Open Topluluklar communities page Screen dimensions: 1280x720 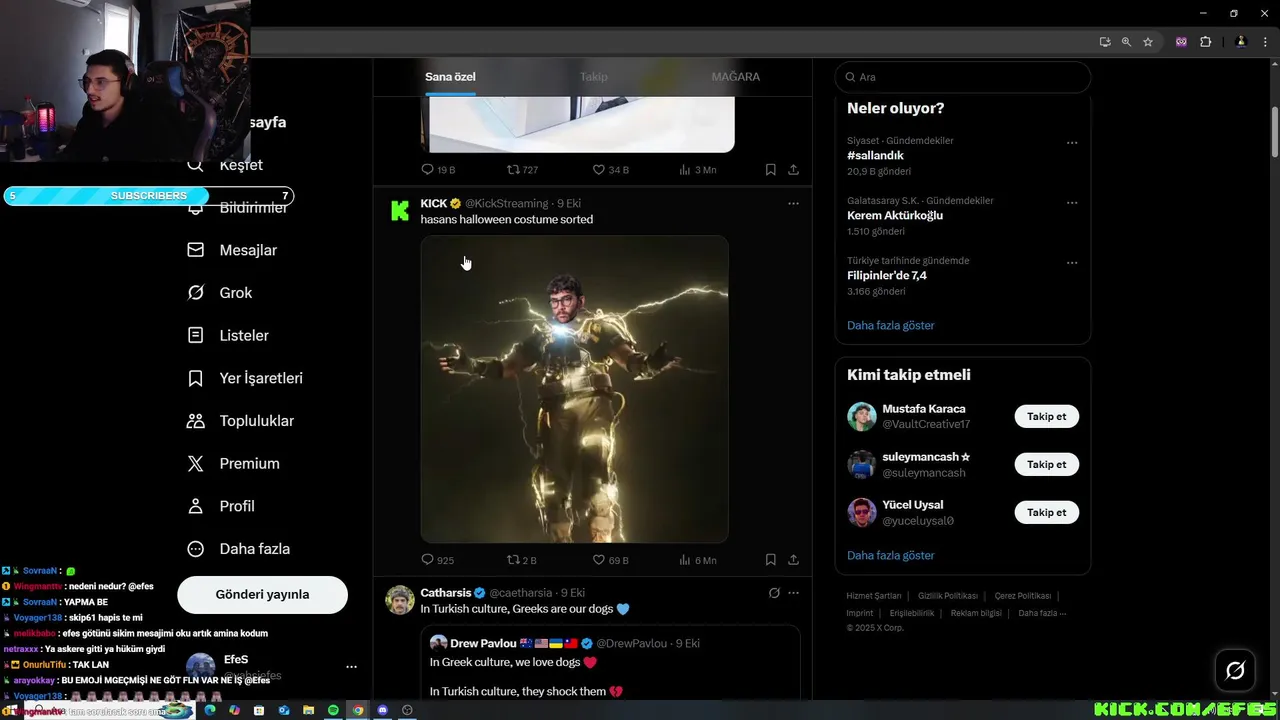coord(240,421)
